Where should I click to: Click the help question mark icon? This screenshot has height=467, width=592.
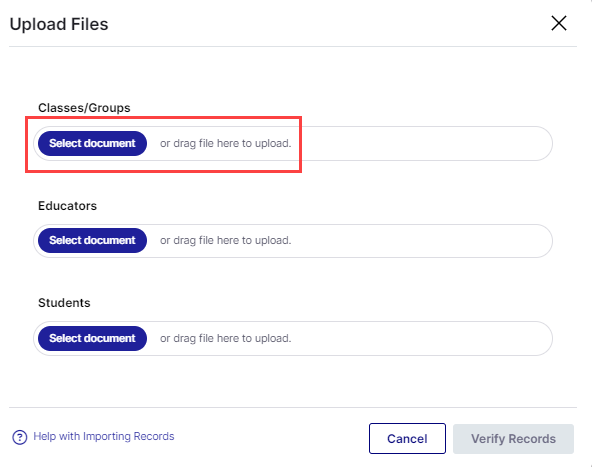[20, 438]
